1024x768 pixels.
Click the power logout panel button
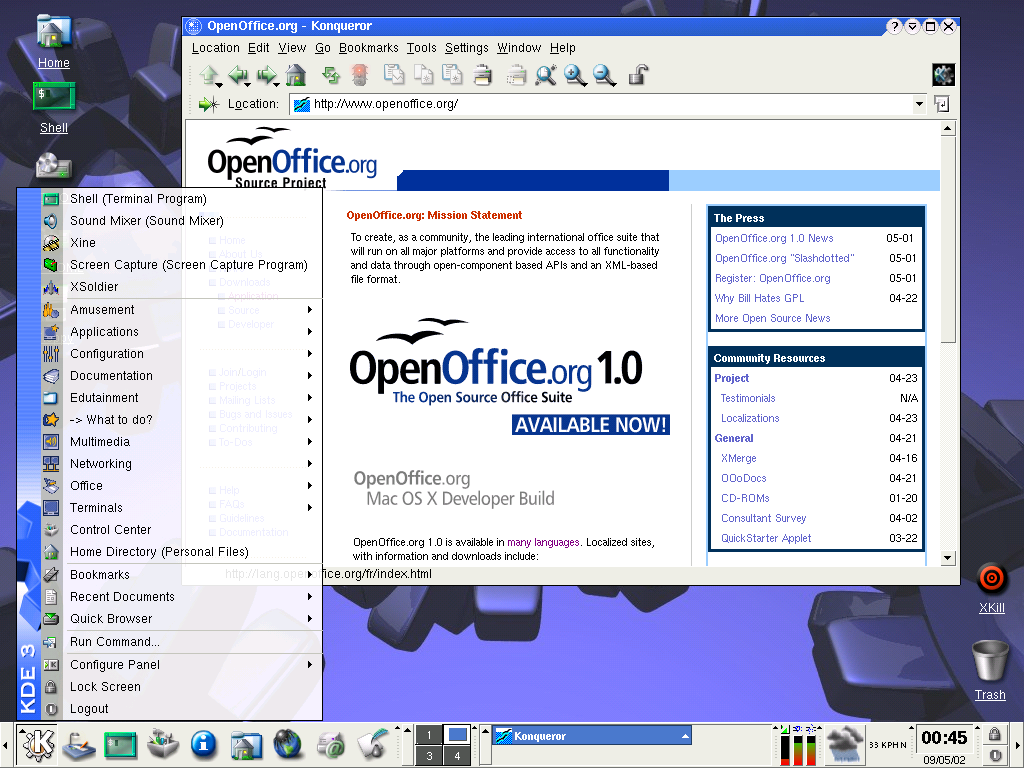pos(994,755)
